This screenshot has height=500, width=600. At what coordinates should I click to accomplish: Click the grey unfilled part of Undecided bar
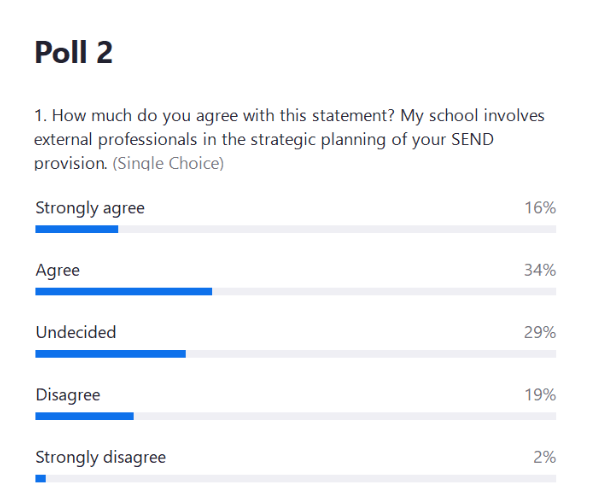tap(371, 353)
